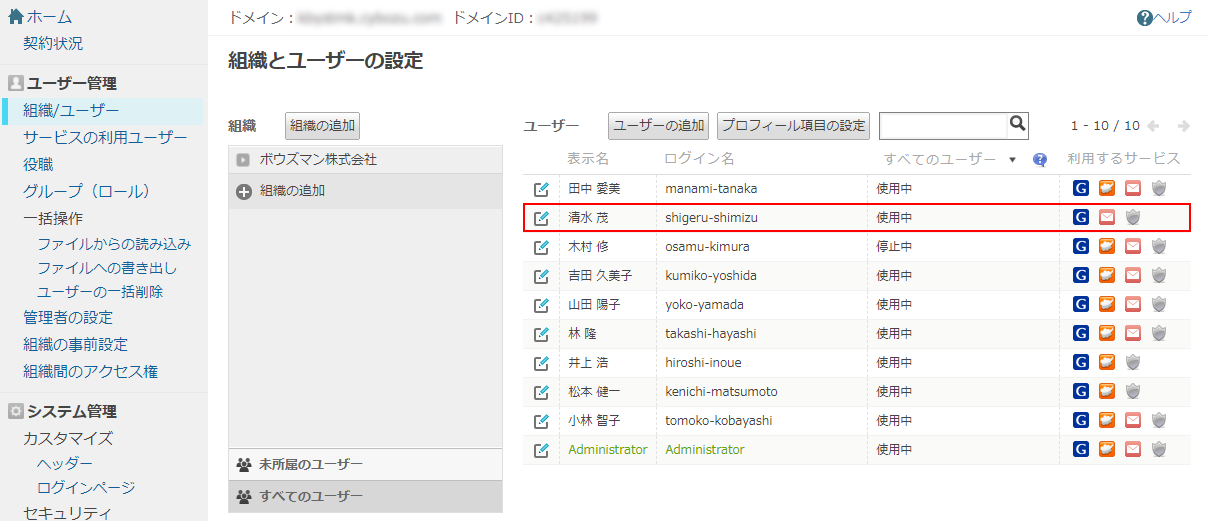Click the ログイン名 column header
The width and height of the screenshot is (1208, 521).
click(x=700, y=159)
